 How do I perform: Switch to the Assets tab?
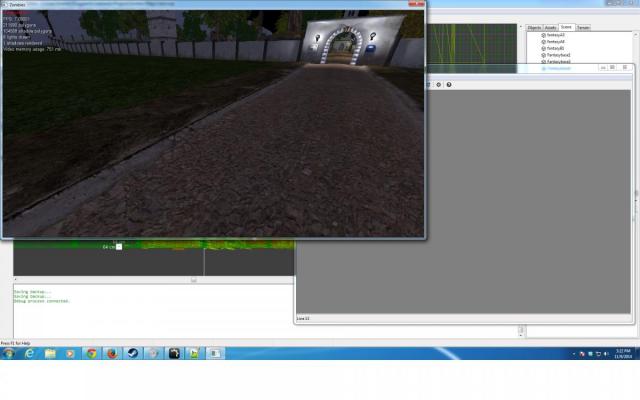[550, 28]
